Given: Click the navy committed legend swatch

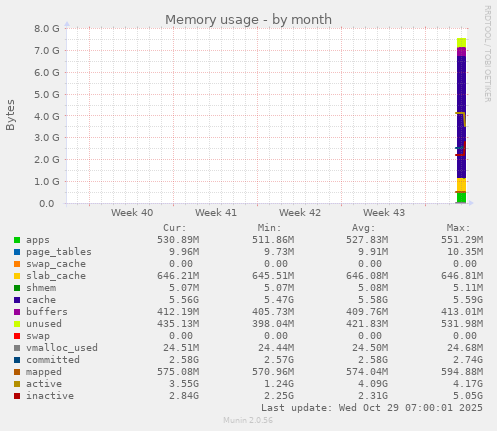Looking at the screenshot, I should [17, 360].
